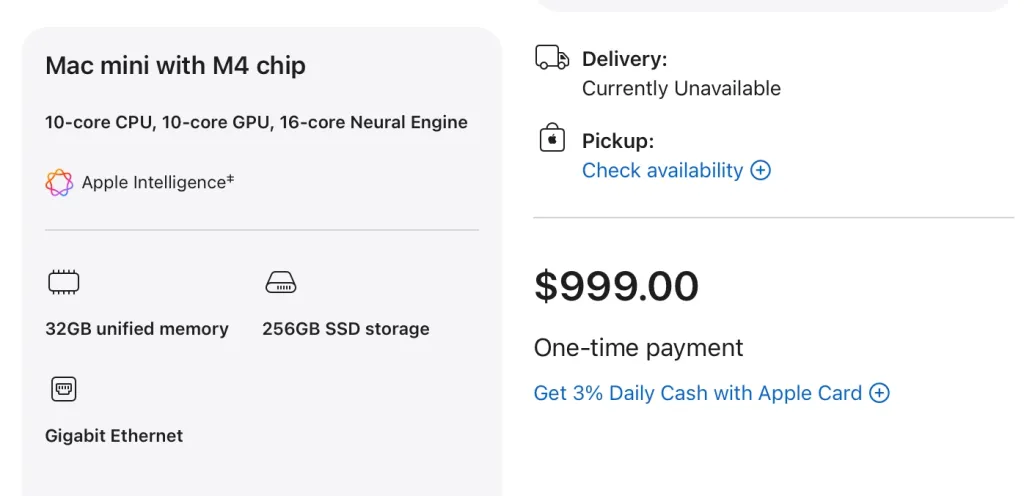The image size is (1024, 496).
Task: Expand plus icon beside Check availability
Action: click(761, 170)
